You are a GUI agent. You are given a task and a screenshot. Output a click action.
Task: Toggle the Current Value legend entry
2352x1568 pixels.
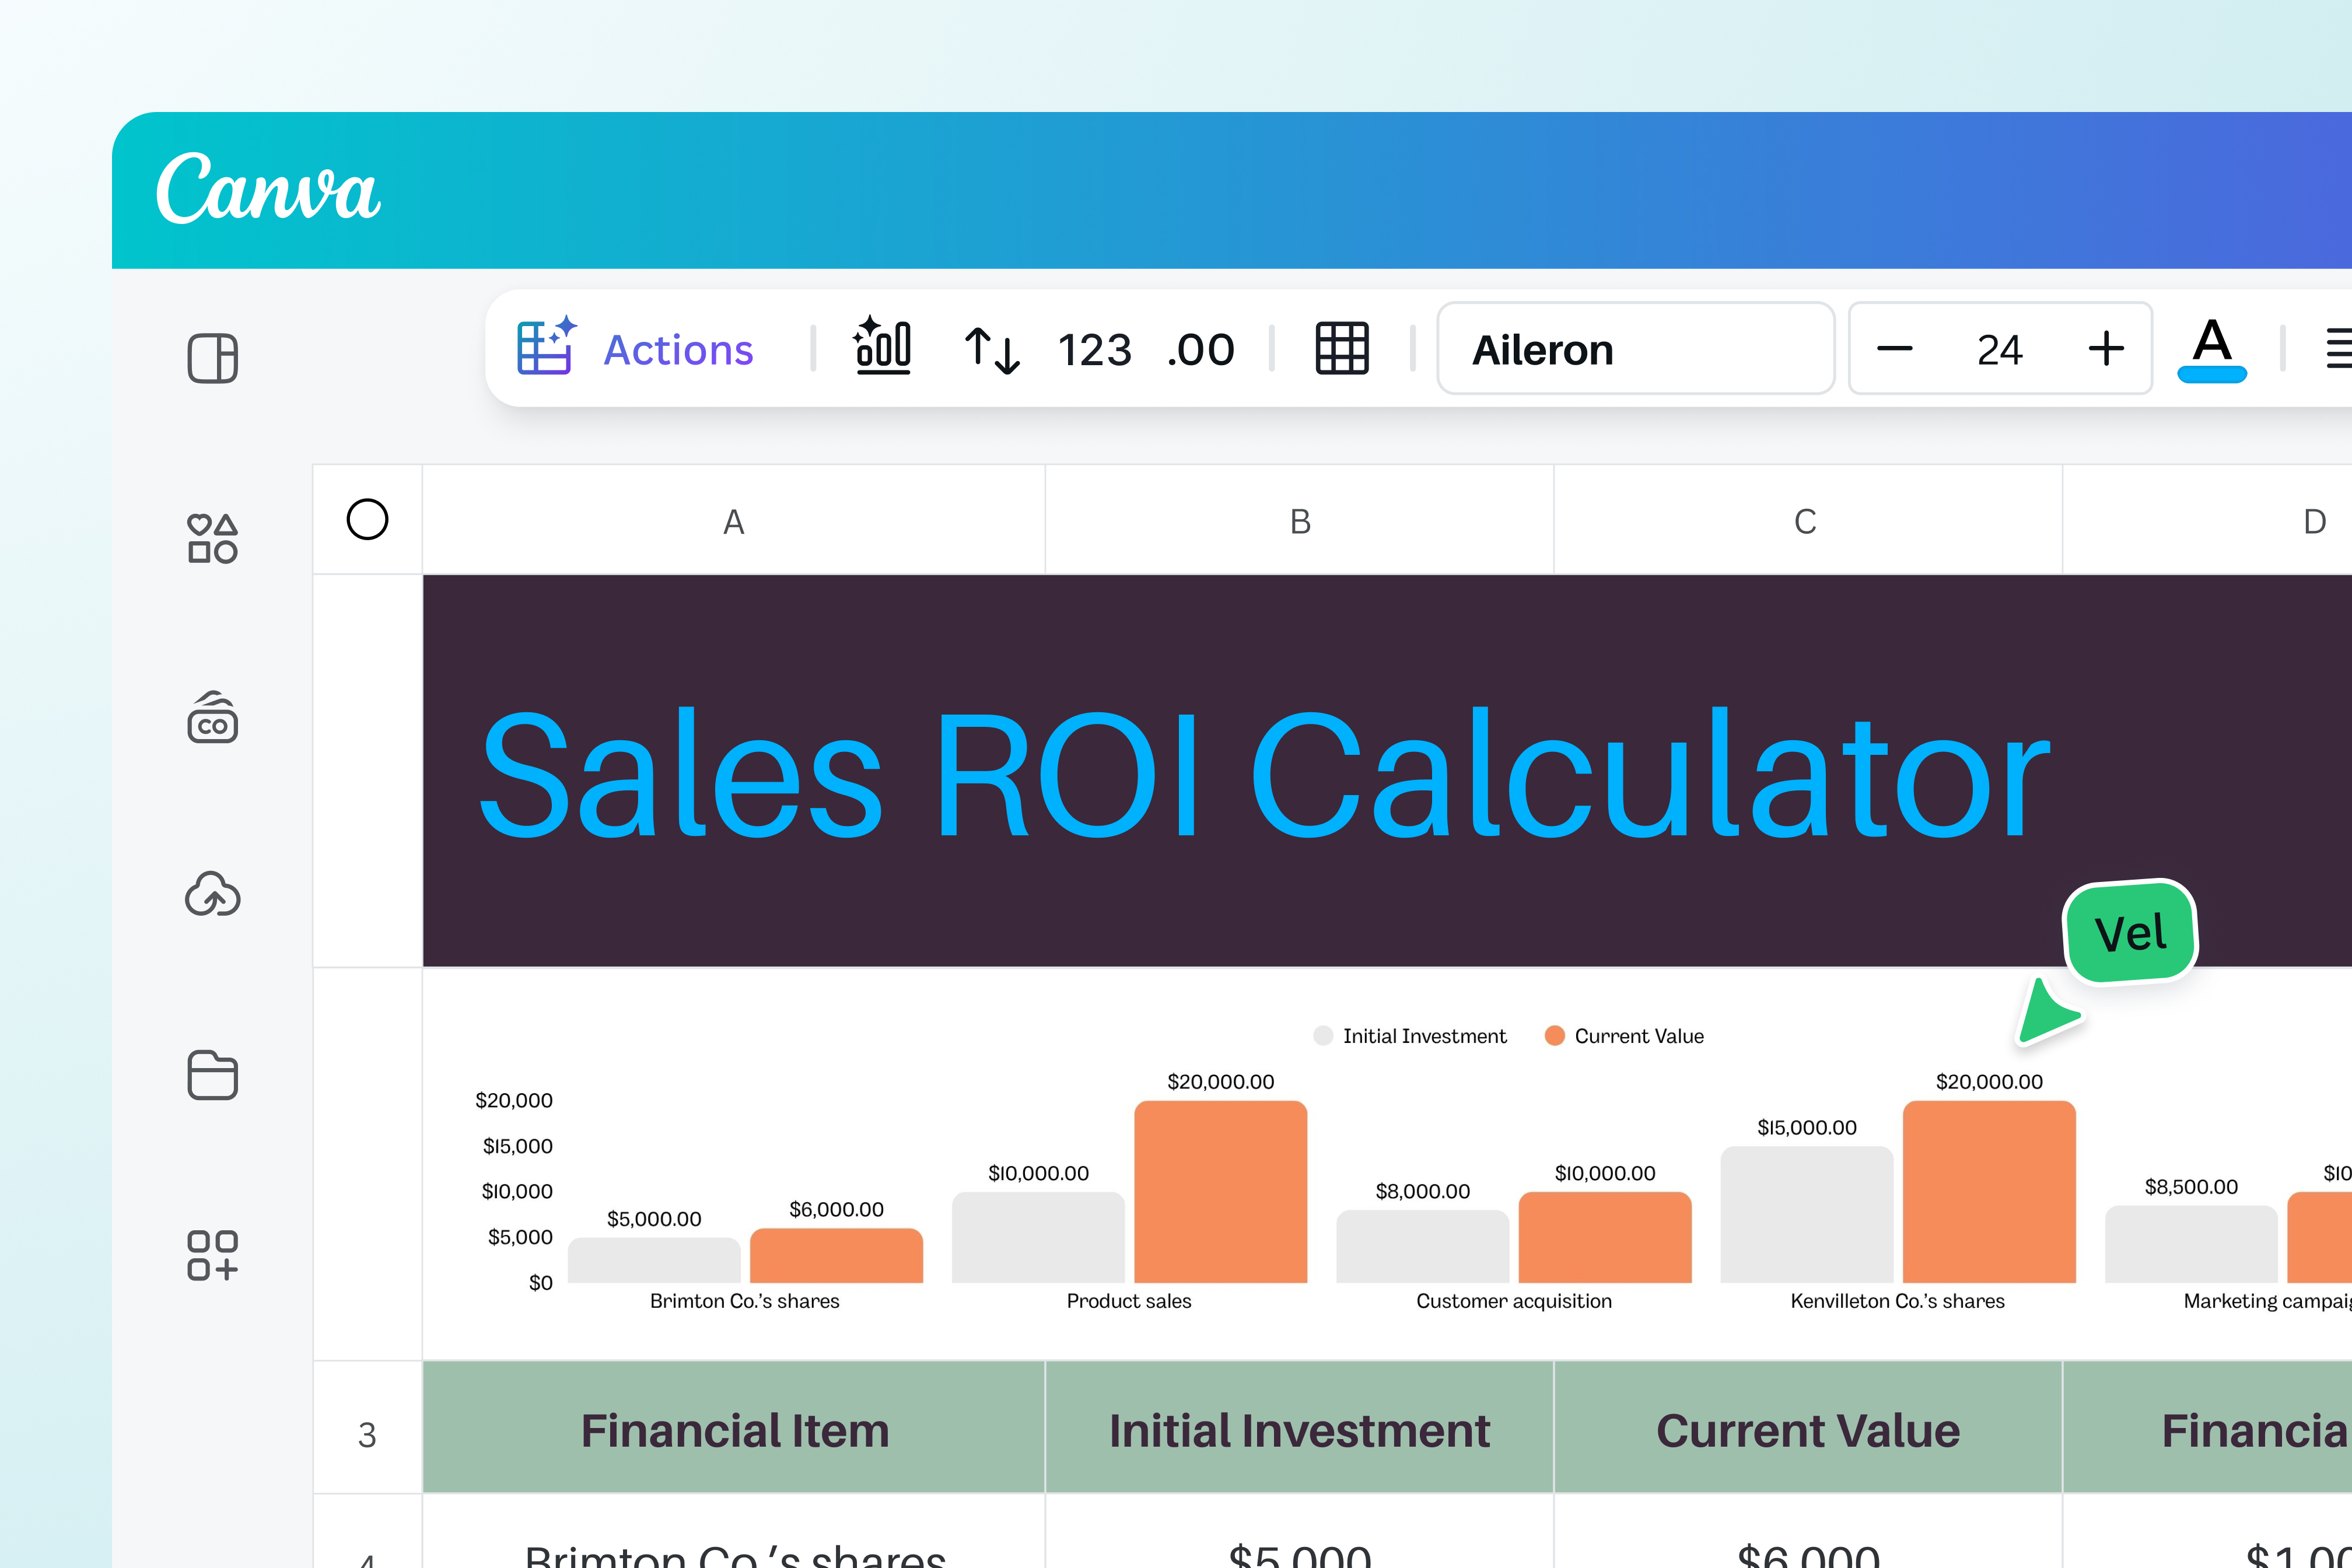tap(1624, 1036)
